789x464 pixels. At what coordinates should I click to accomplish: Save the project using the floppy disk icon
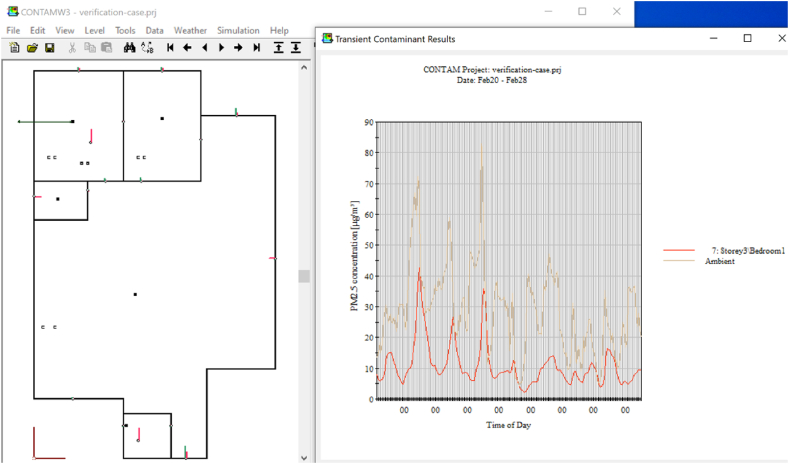[49, 48]
